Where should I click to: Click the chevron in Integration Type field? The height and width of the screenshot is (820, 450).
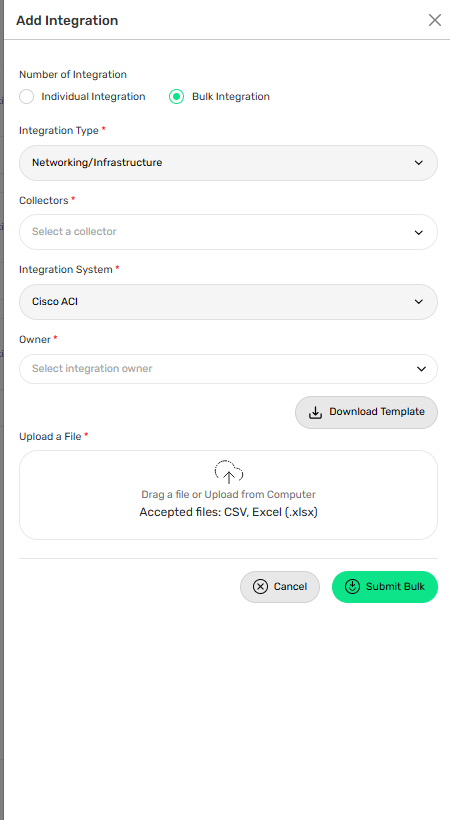pos(419,163)
